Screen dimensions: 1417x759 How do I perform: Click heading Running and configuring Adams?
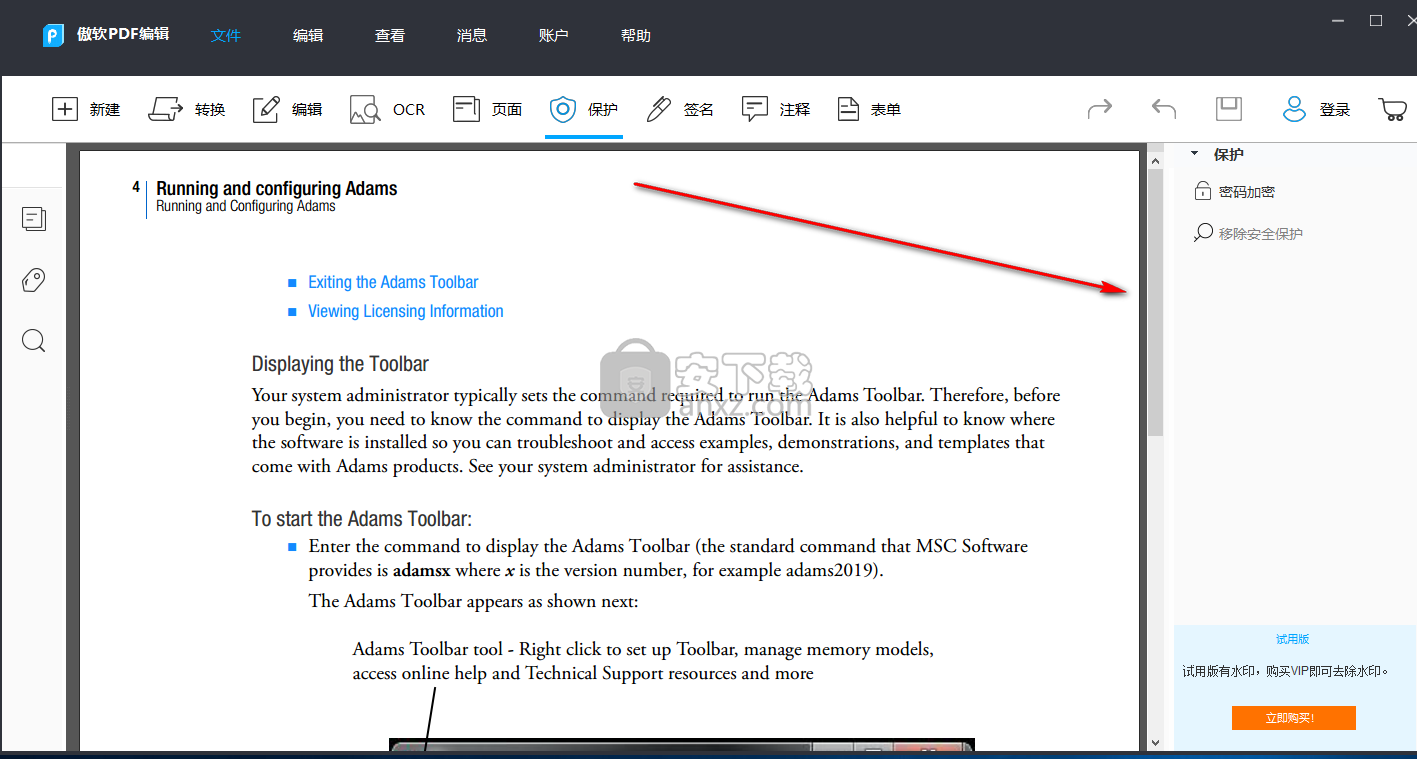pyautogui.click(x=277, y=188)
